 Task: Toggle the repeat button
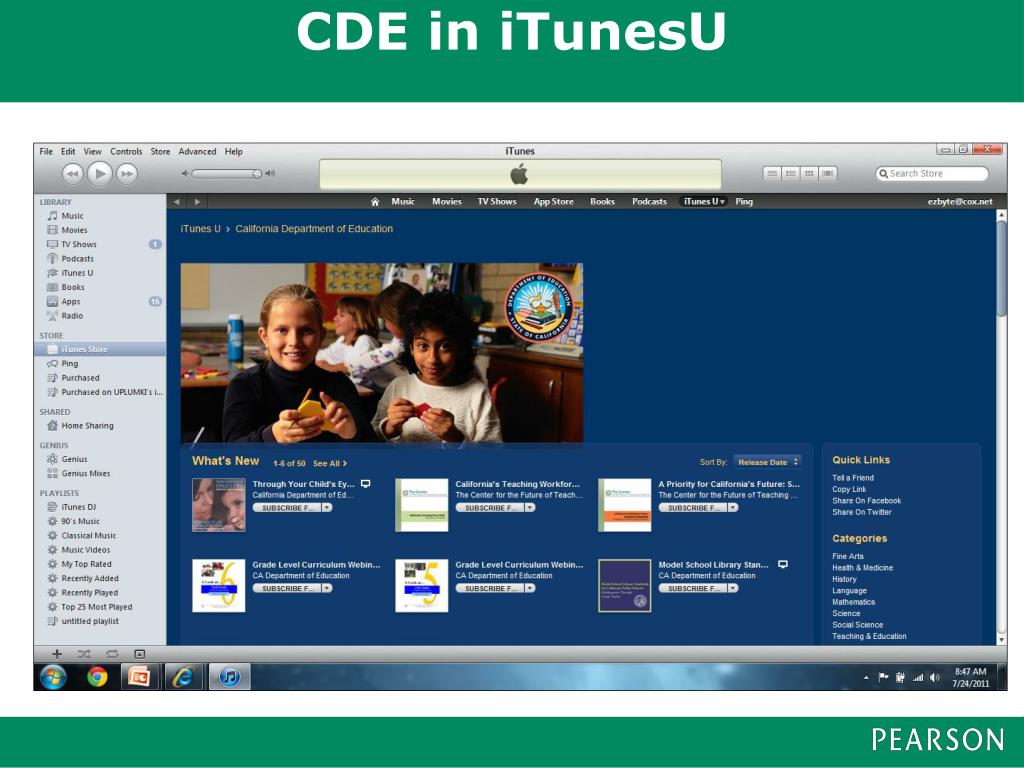112,654
